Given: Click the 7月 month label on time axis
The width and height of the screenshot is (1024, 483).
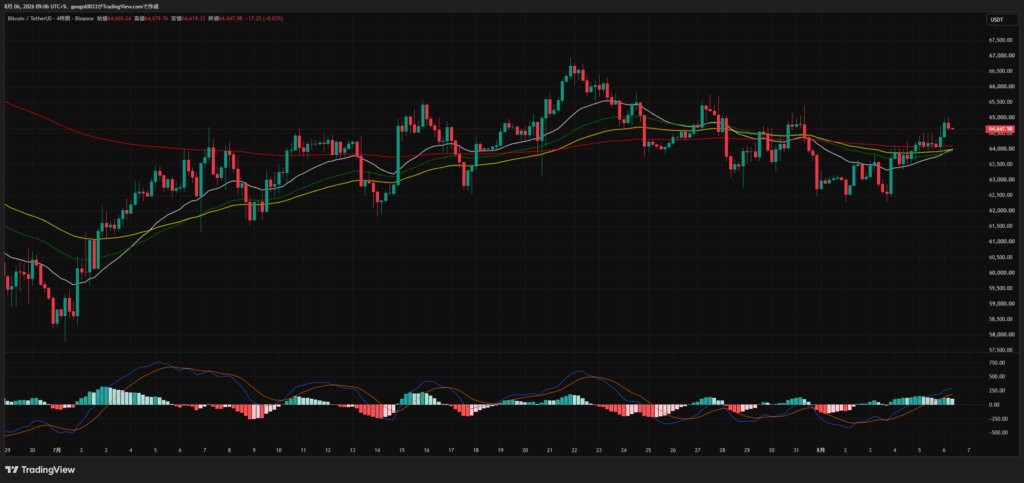Looking at the screenshot, I should pyautogui.click(x=56, y=450).
